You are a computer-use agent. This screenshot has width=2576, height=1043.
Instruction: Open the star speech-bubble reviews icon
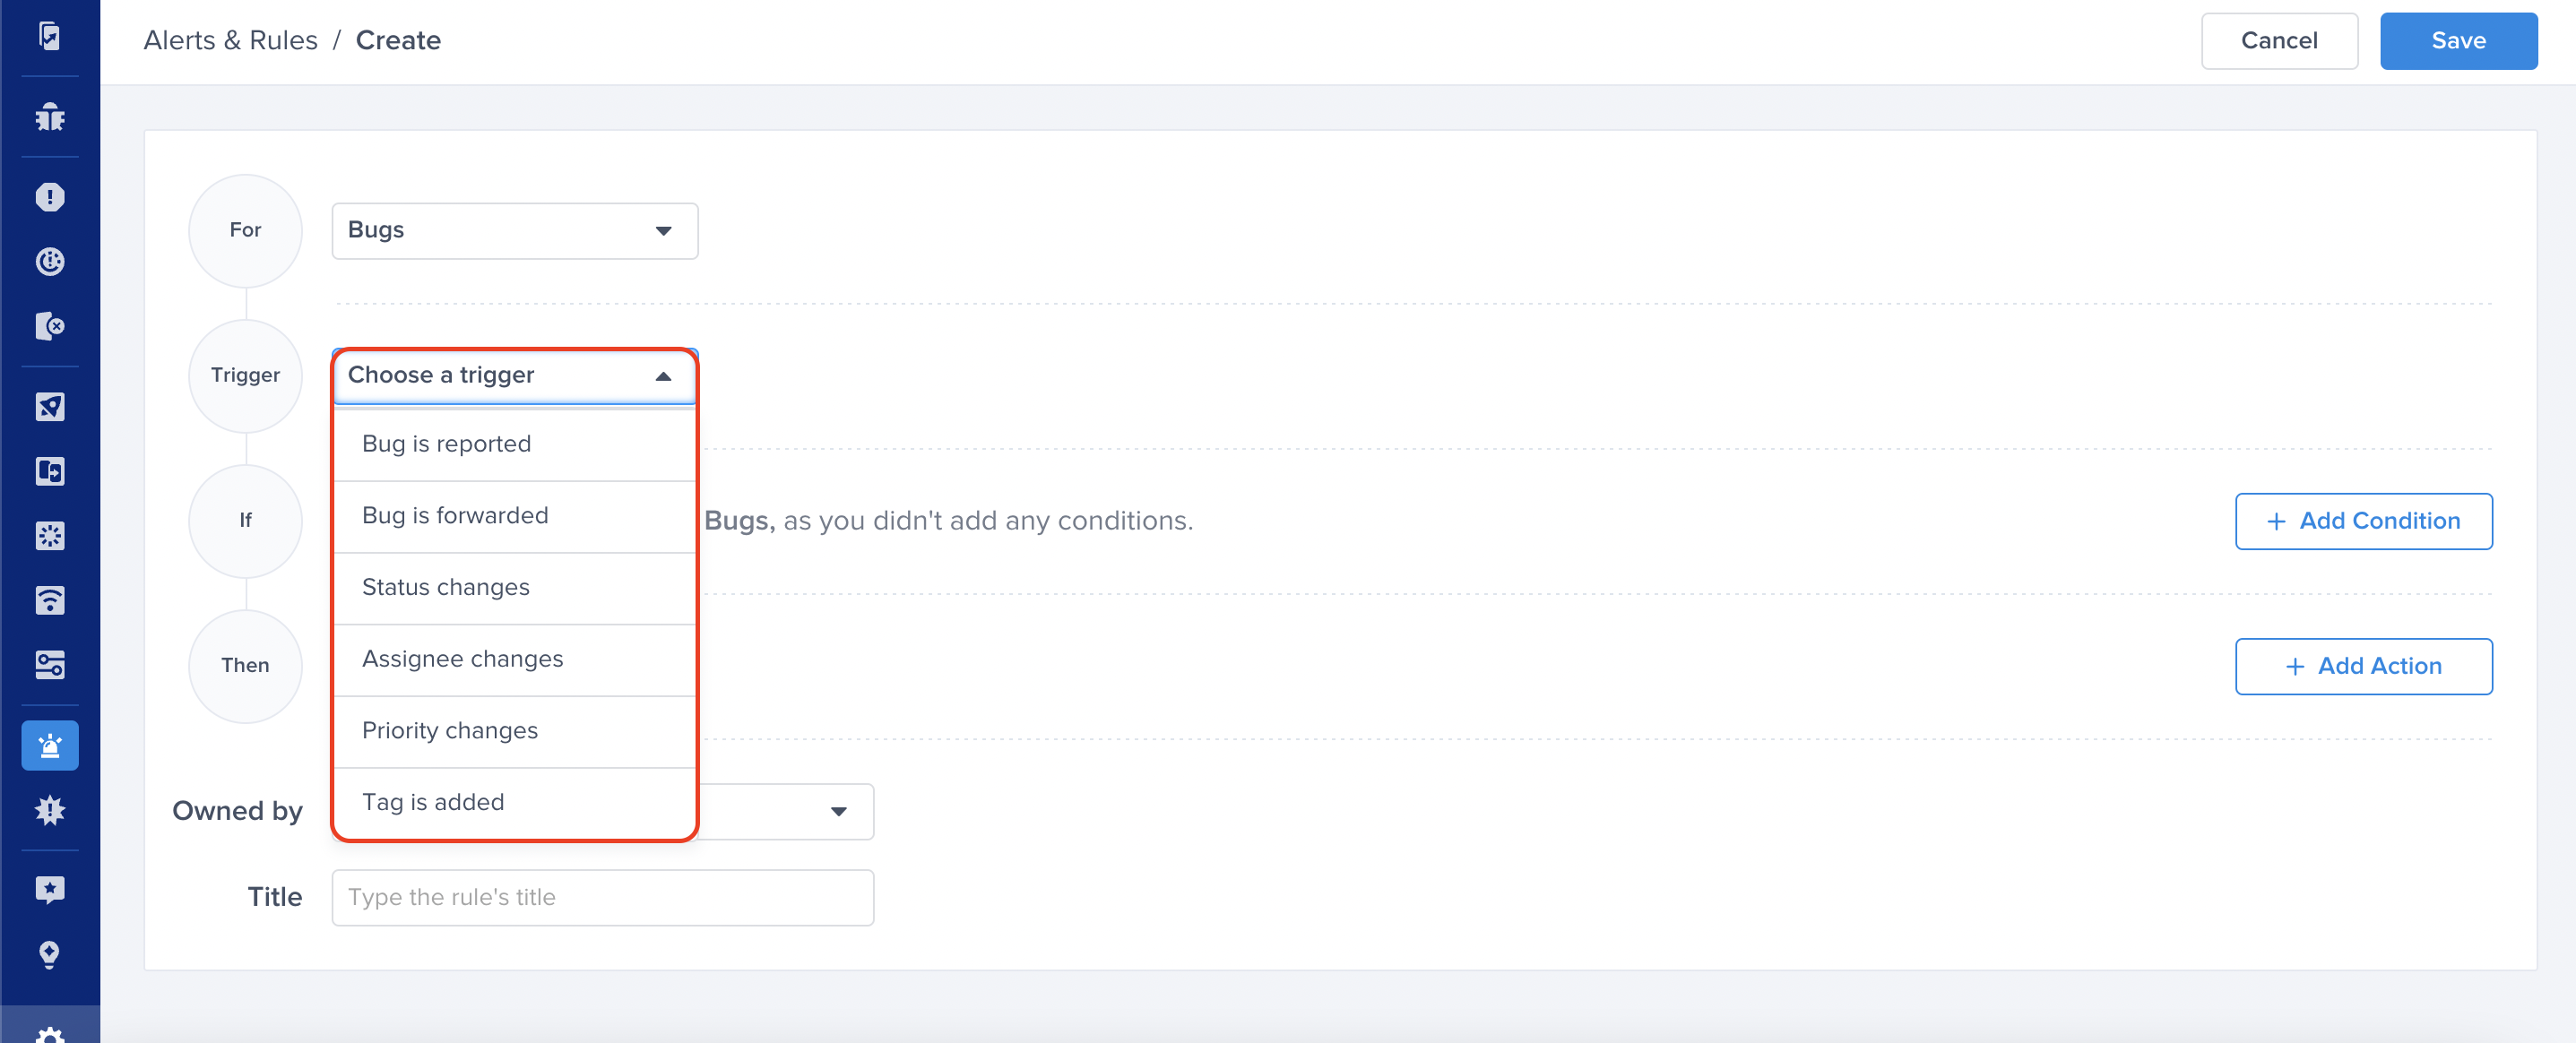(x=49, y=890)
